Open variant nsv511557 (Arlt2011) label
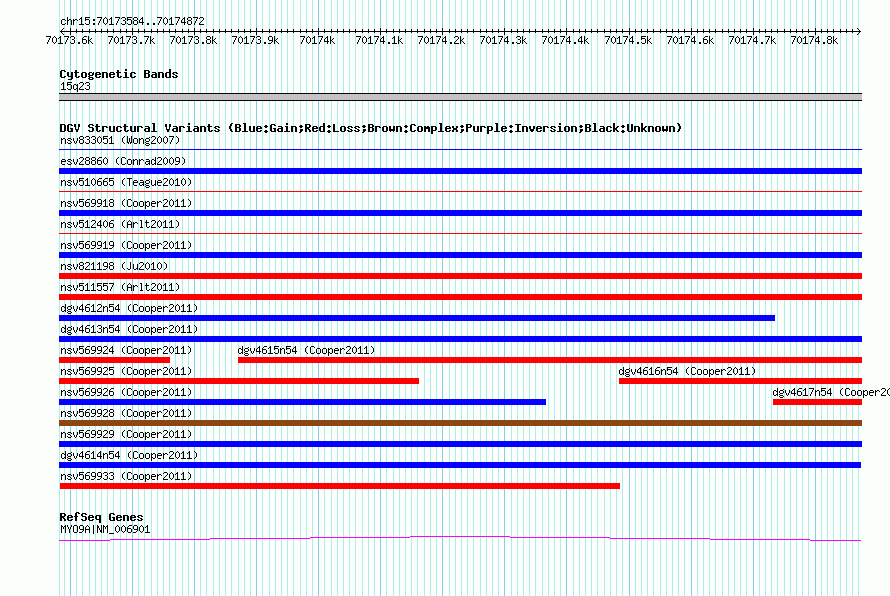Screen dimensions: 890x596 120,287
